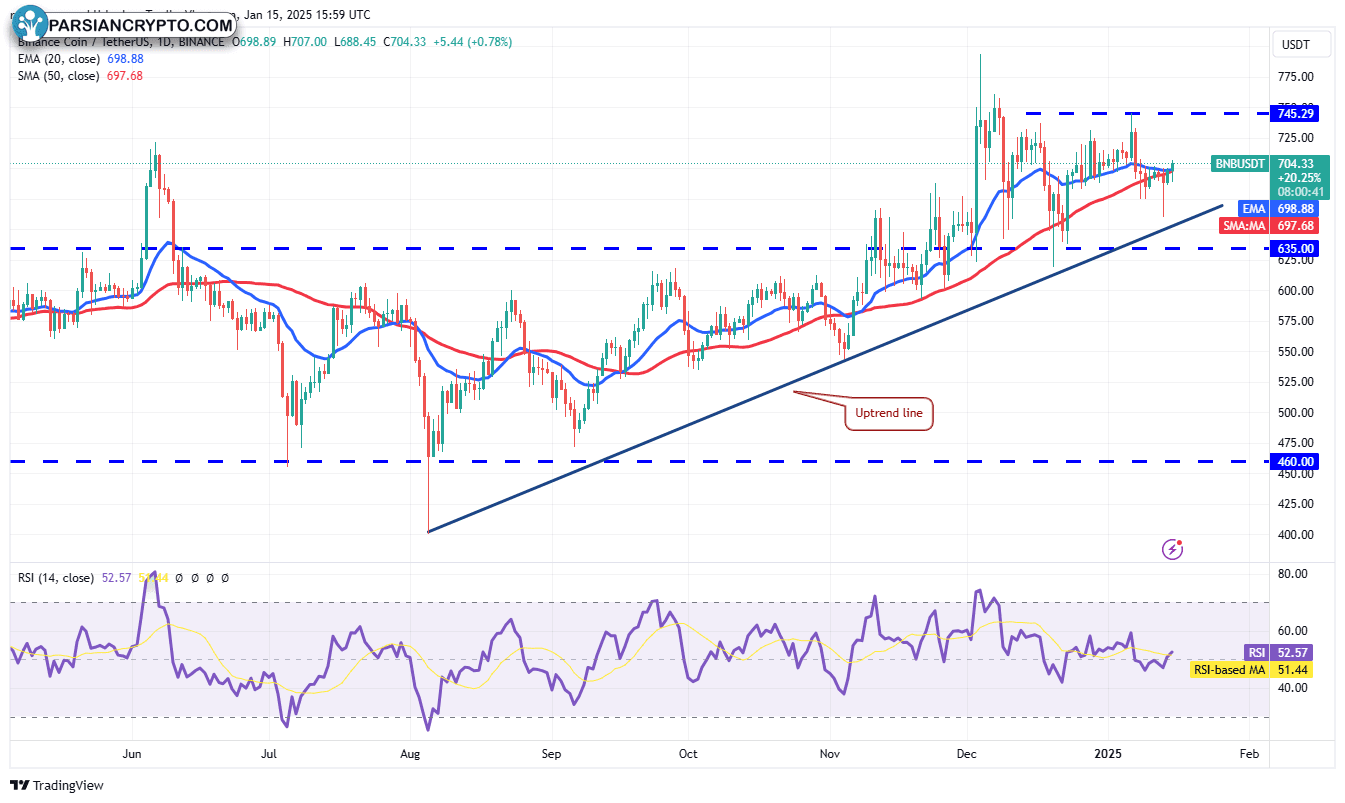Click the 775.00 price axis tick
This screenshot has height=803, width=1345.
pos(1295,77)
